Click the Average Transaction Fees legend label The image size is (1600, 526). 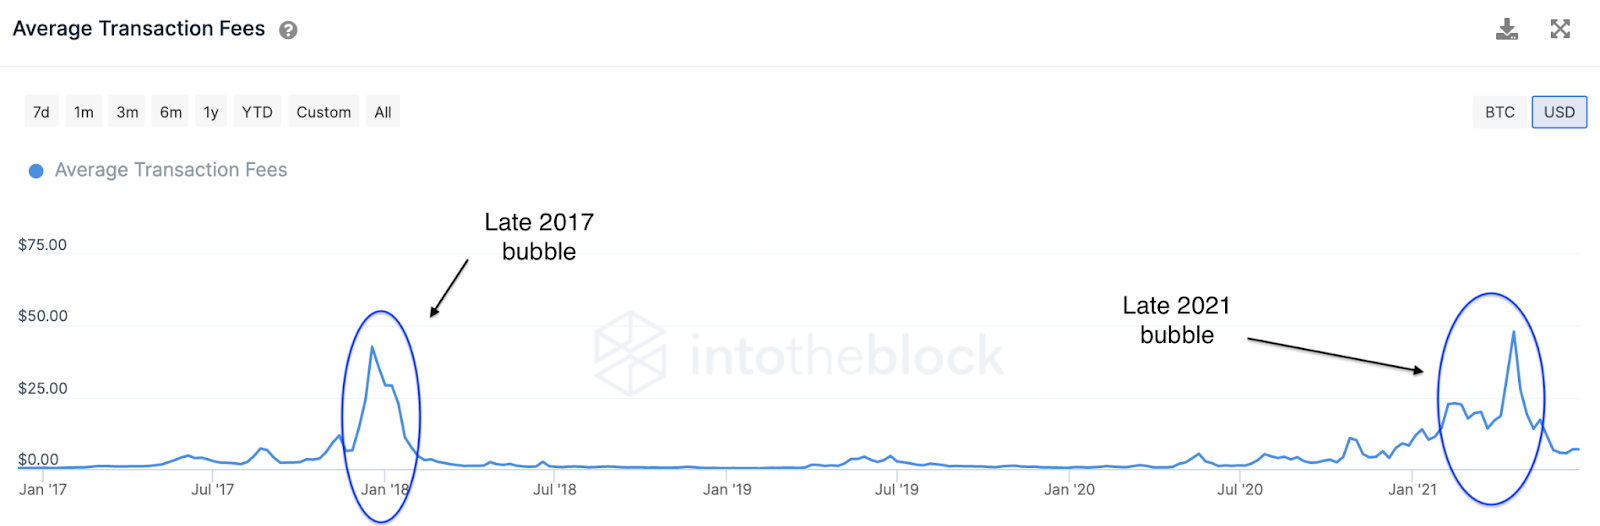171,170
